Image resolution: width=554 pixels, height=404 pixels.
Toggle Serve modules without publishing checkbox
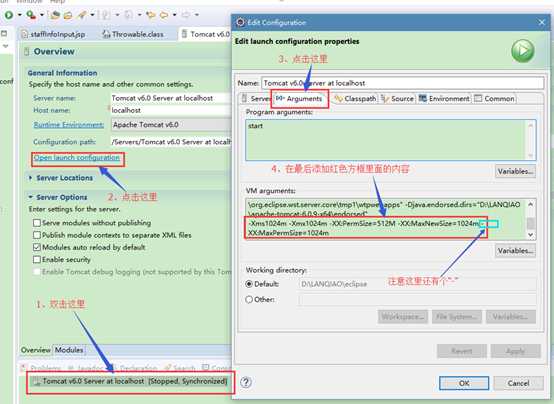(37, 223)
